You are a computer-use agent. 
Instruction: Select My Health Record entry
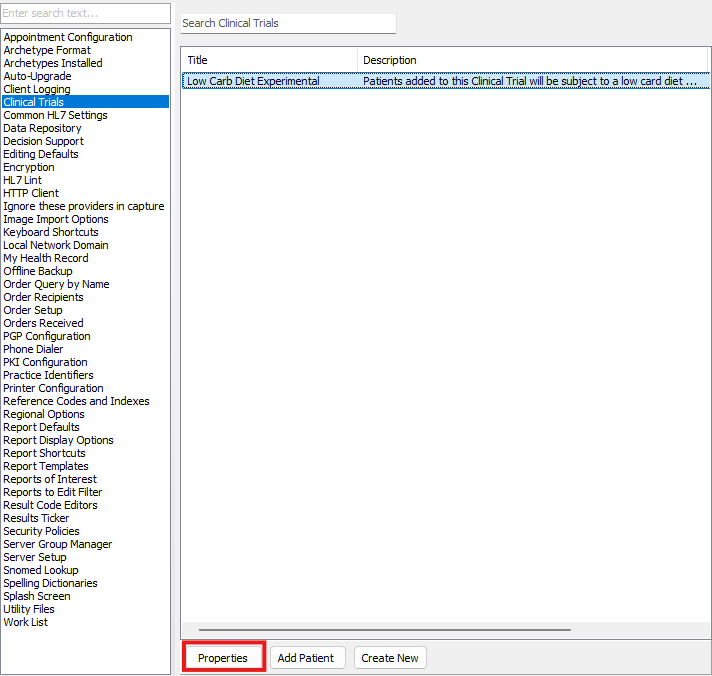coord(46,258)
